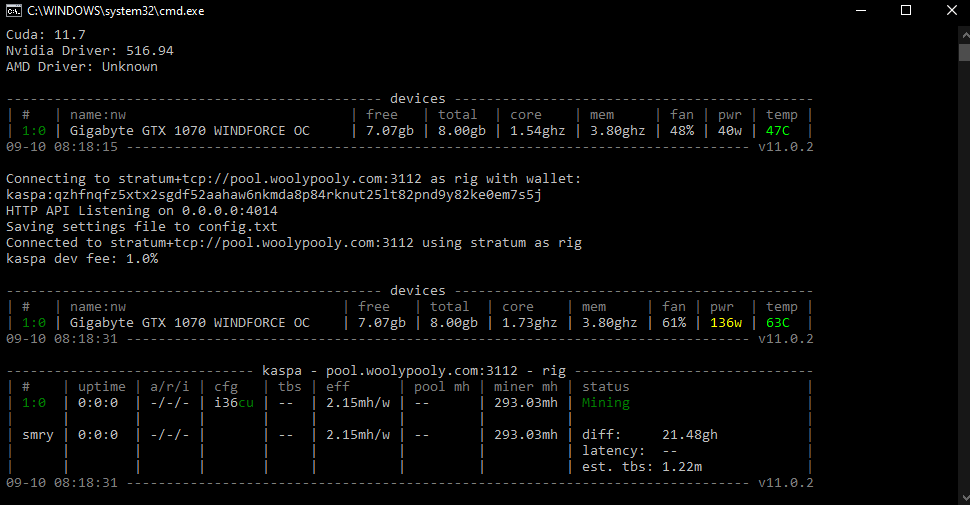Click the diff 21.48gh value
Viewport: 970px width, 505px height.
click(690, 435)
